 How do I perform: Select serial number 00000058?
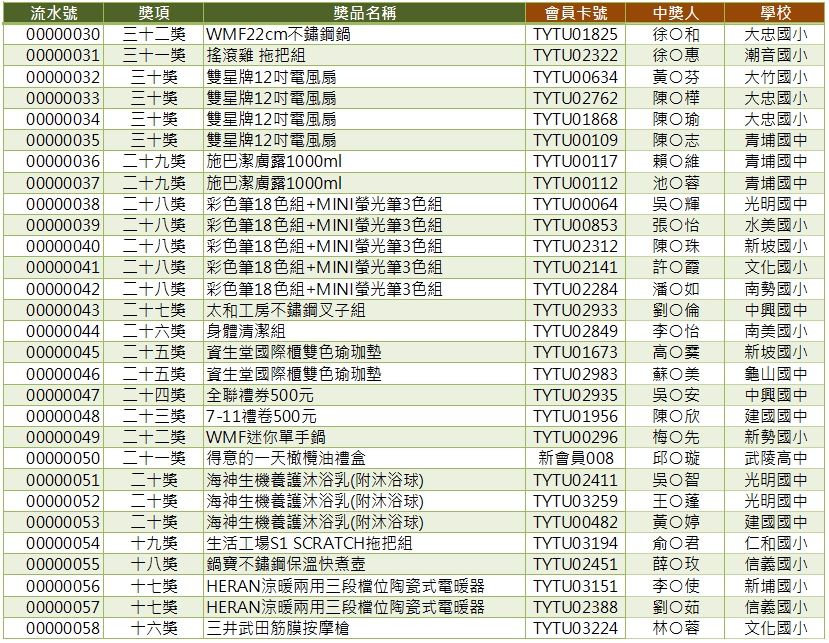point(63,629)
